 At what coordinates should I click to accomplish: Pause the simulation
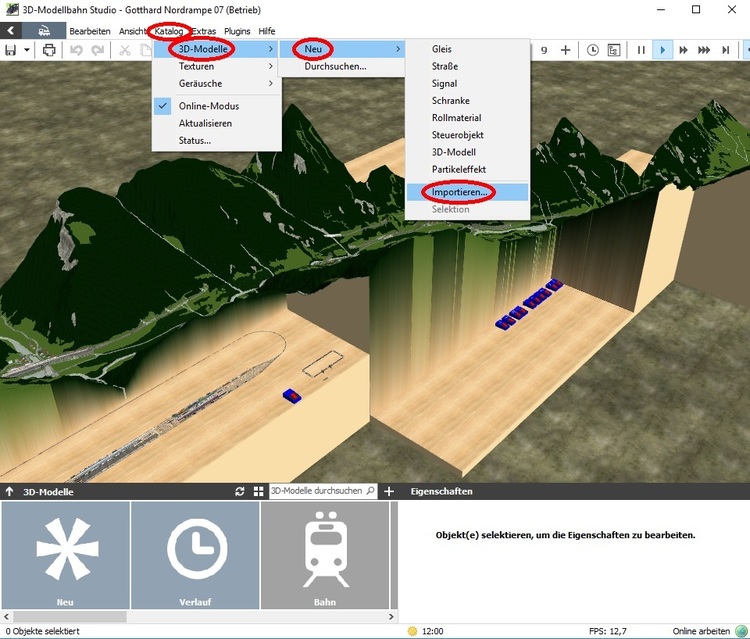[641, 50]
